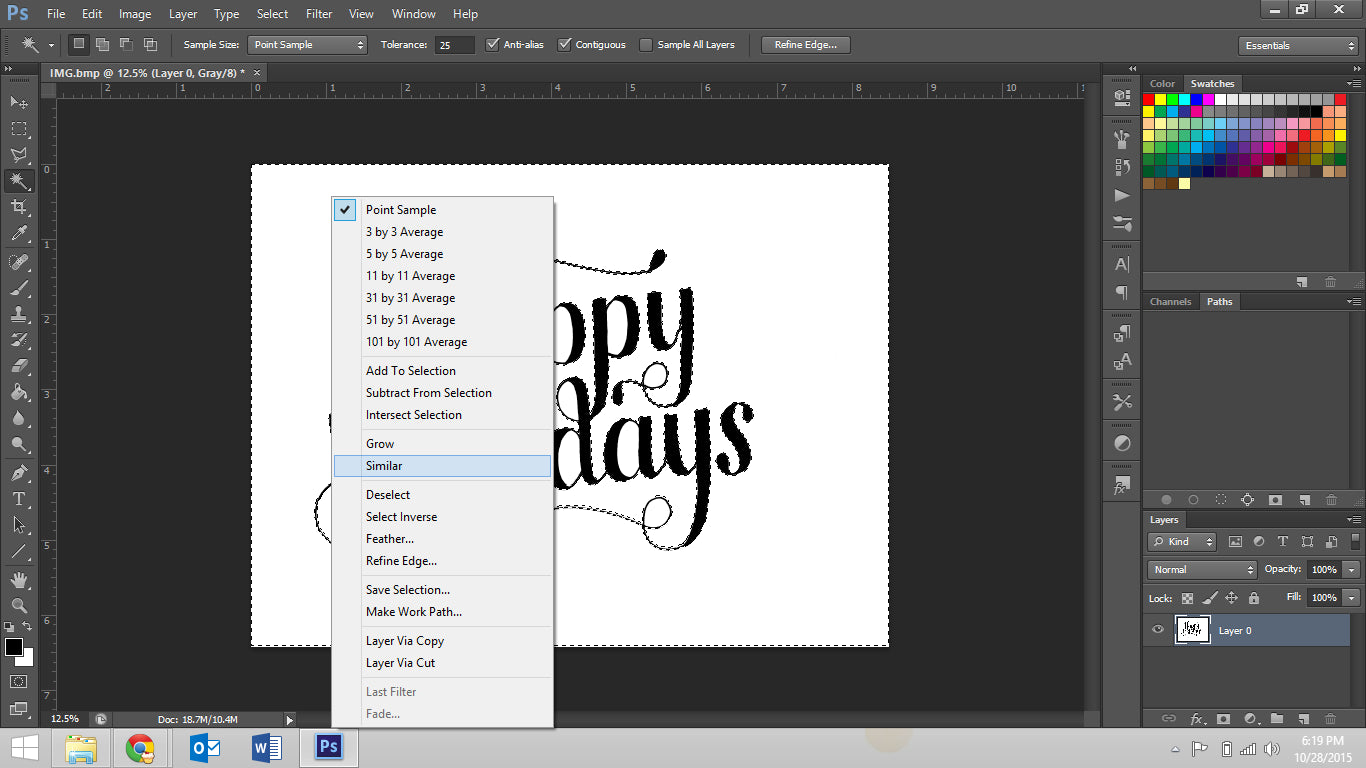Select the Hand tool
The image size is (1366, 768).
(18, 580)
